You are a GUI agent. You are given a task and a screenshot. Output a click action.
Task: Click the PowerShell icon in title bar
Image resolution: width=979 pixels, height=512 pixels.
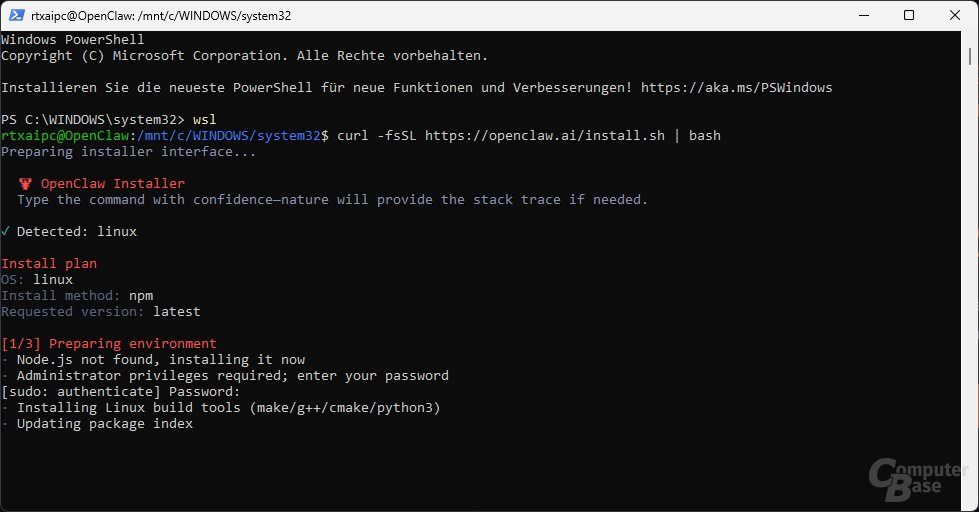[16, 15]
